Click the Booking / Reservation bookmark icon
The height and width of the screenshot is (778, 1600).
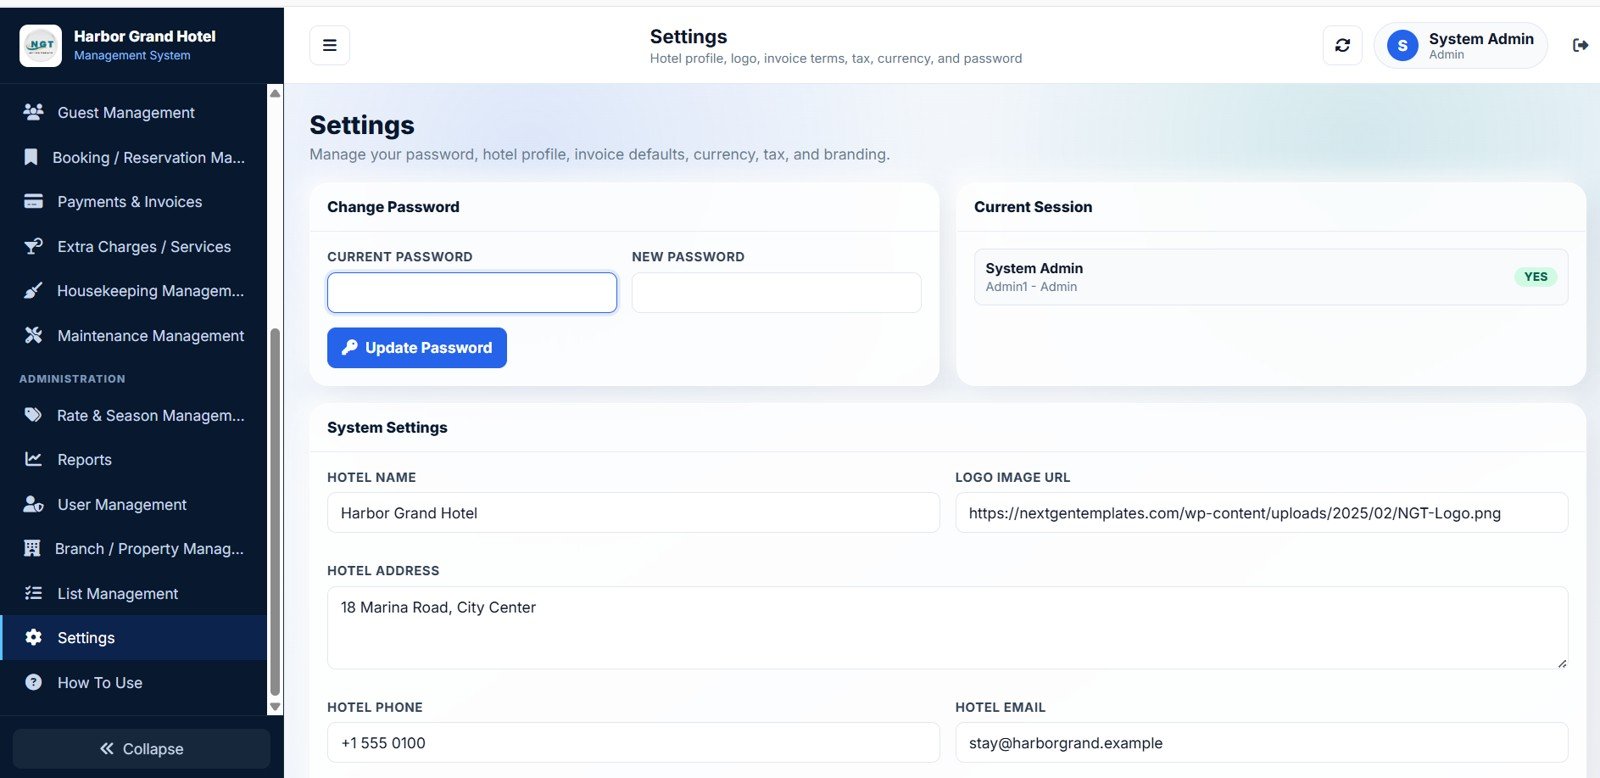31,157
